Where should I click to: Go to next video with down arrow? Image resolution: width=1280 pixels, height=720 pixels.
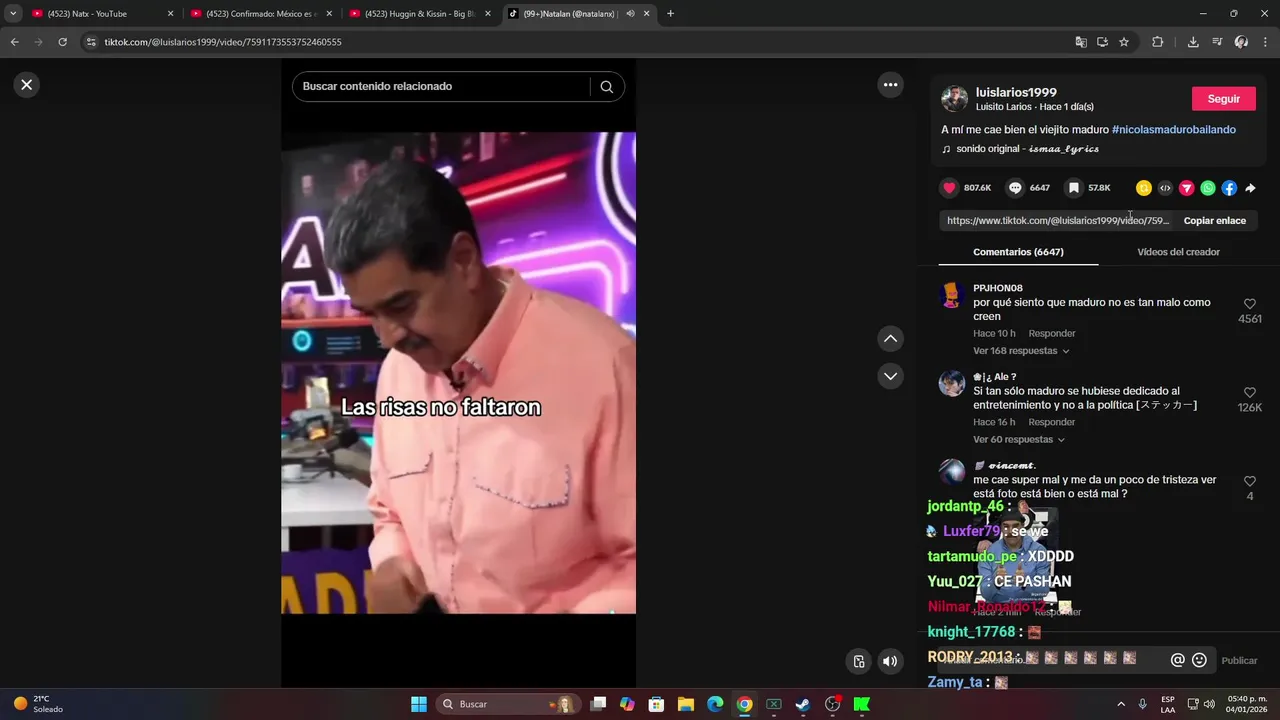click(890, 376)
